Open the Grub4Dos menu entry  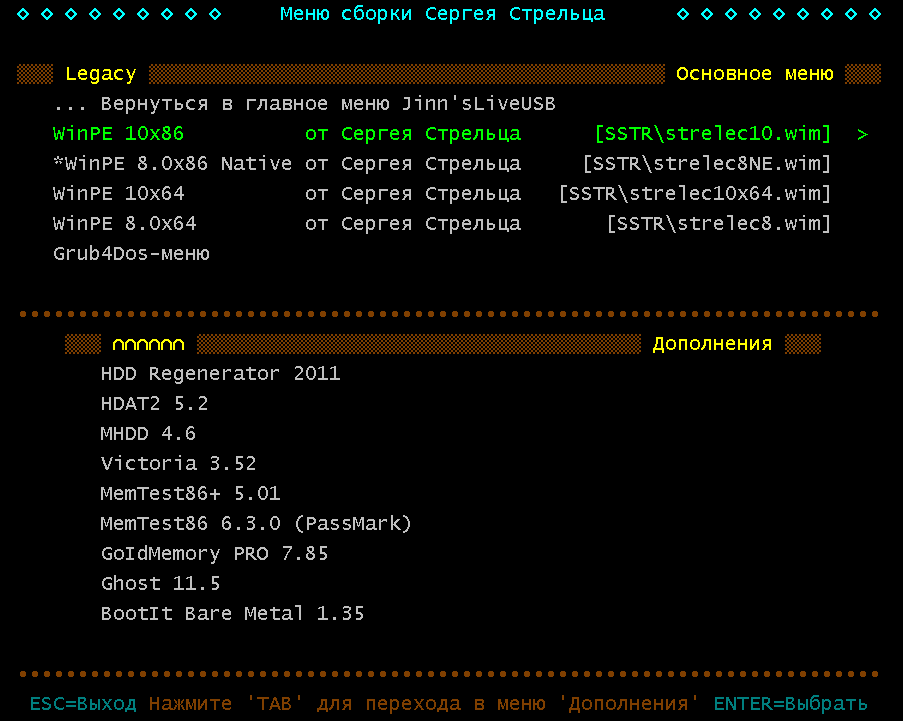click(x=131, y=254)
